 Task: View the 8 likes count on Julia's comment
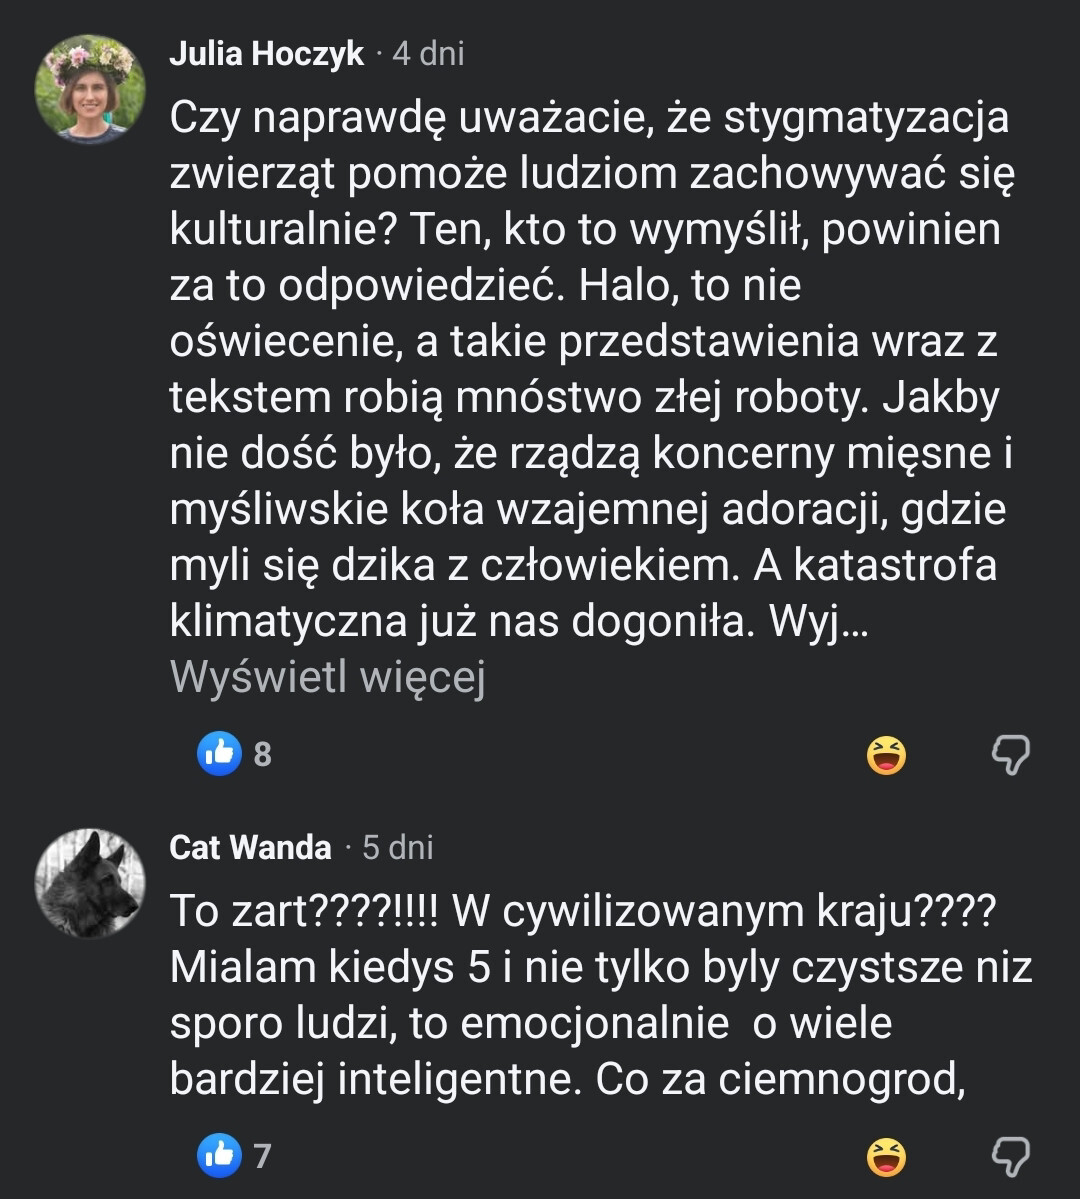262,754
